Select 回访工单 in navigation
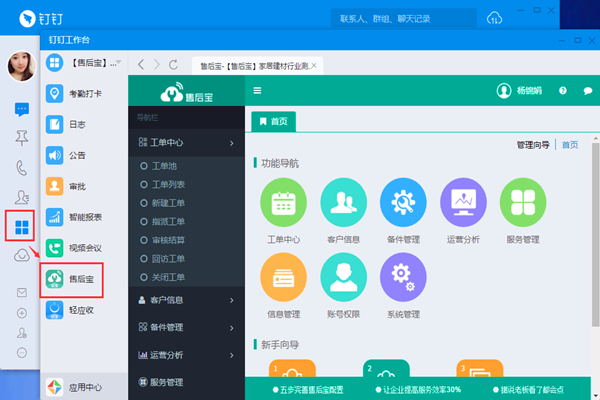Viewport: 600px width, 400px height. coord(168,259)
